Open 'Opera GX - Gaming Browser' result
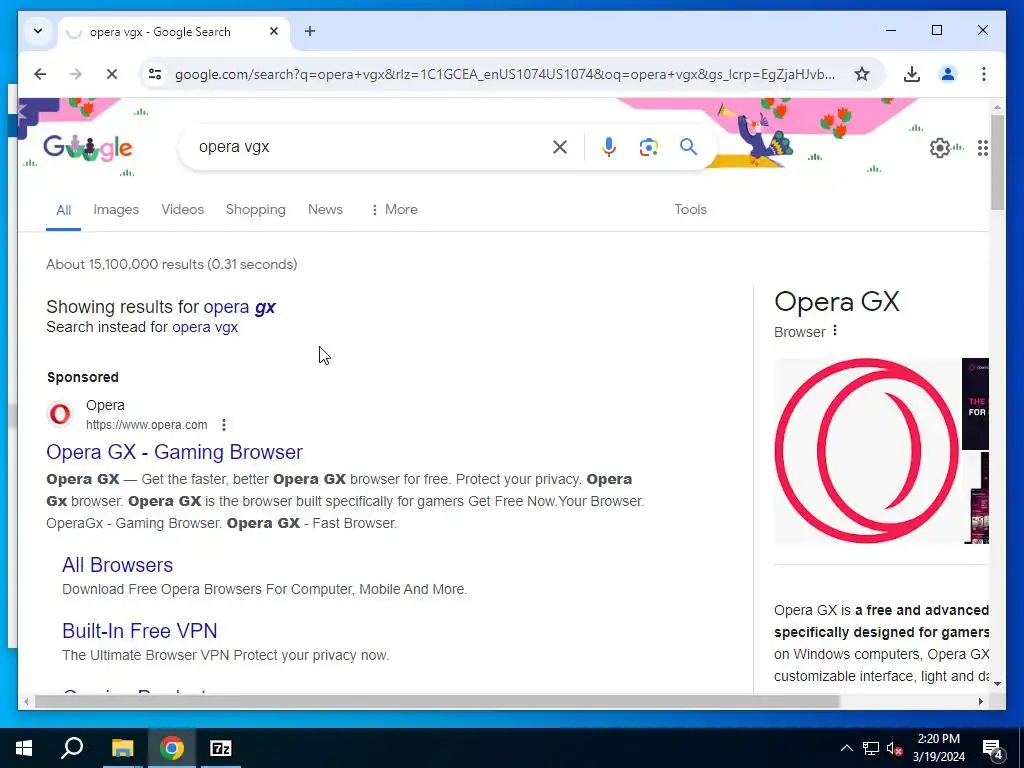 click(174, 452)
